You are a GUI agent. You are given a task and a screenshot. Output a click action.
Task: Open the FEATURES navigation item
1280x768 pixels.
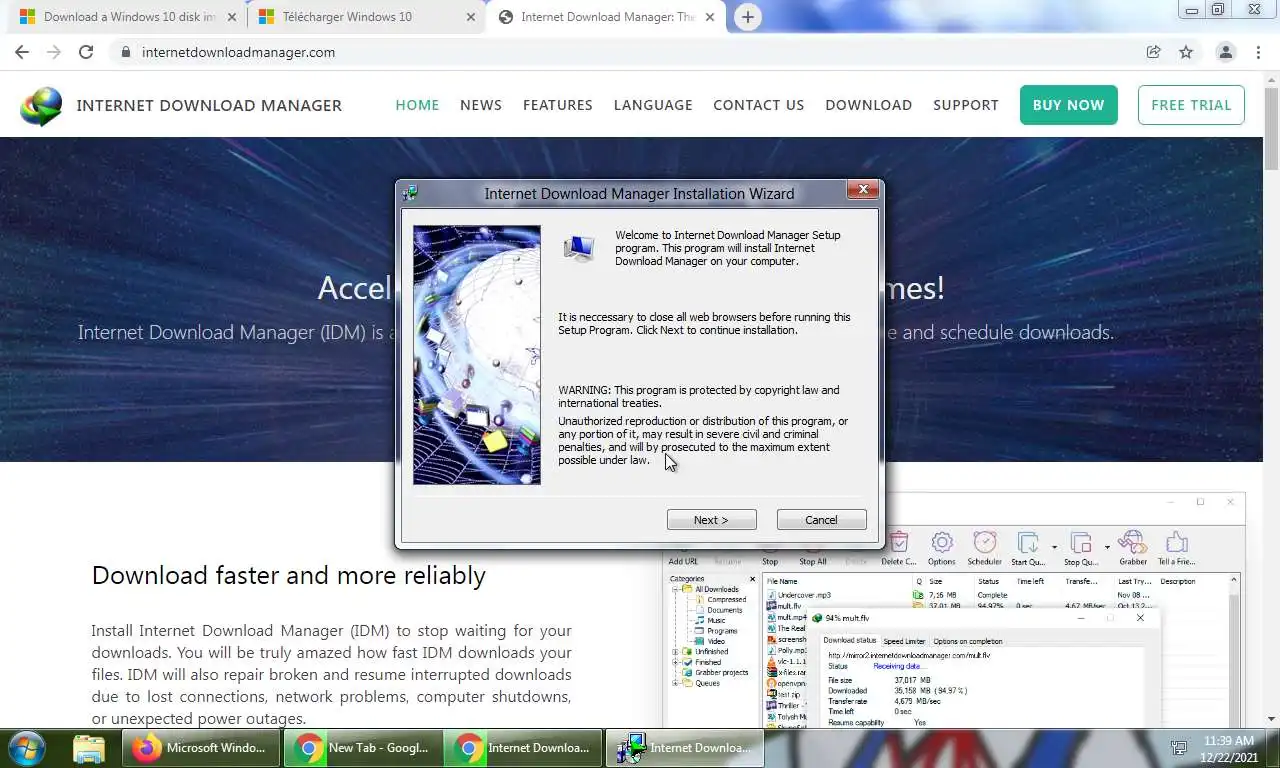pyautogui.click(x=558, y=105)
